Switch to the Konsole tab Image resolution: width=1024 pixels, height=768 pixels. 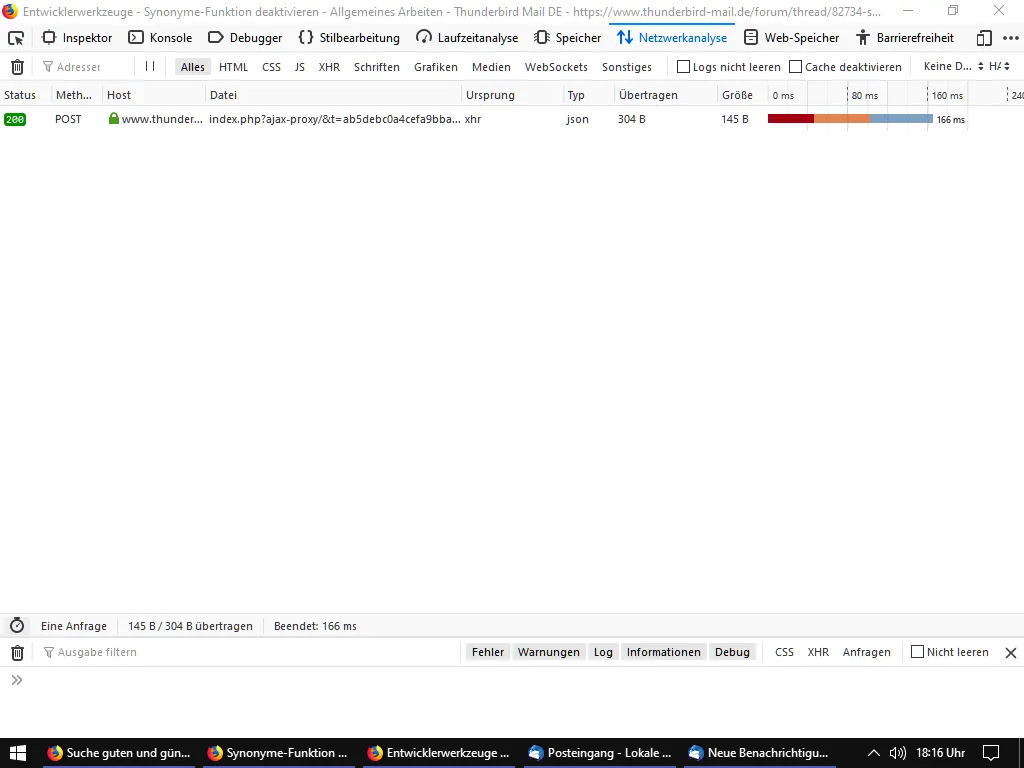(160, 38)
